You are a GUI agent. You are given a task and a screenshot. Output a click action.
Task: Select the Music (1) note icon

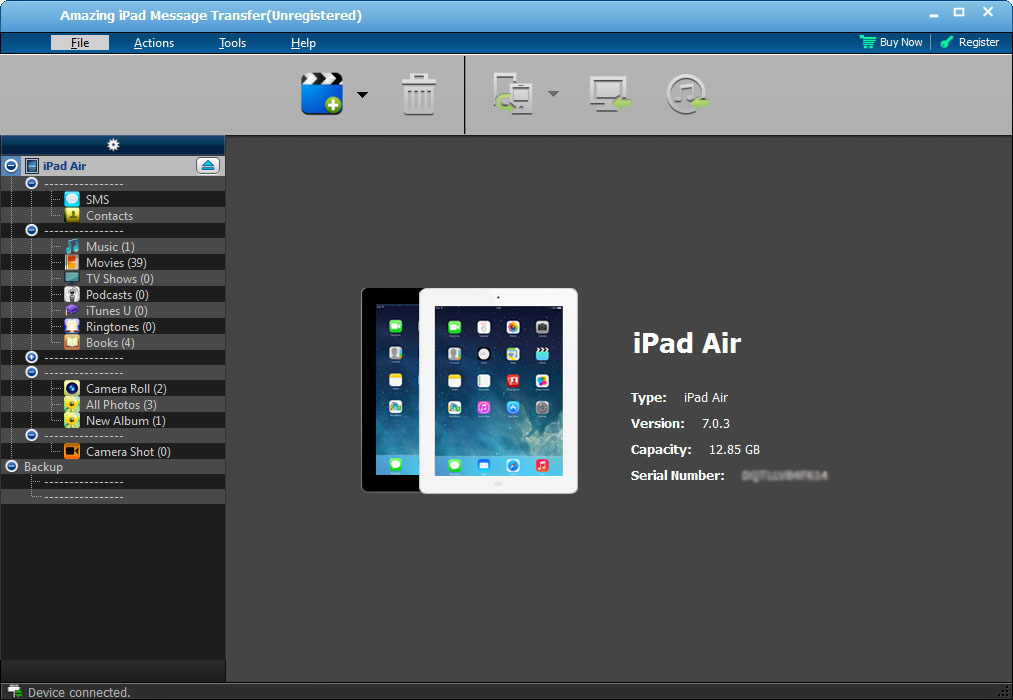click(x=72, y=246)
